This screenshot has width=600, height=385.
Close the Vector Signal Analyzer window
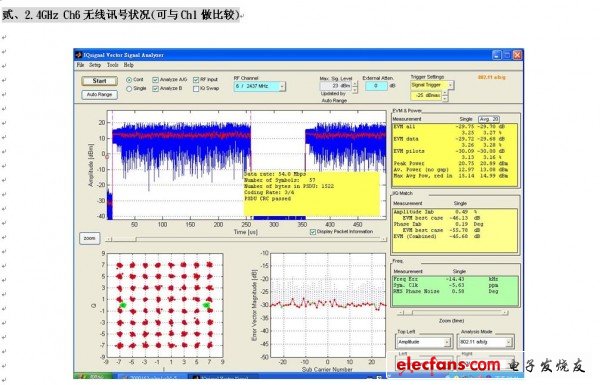(517, 55)
